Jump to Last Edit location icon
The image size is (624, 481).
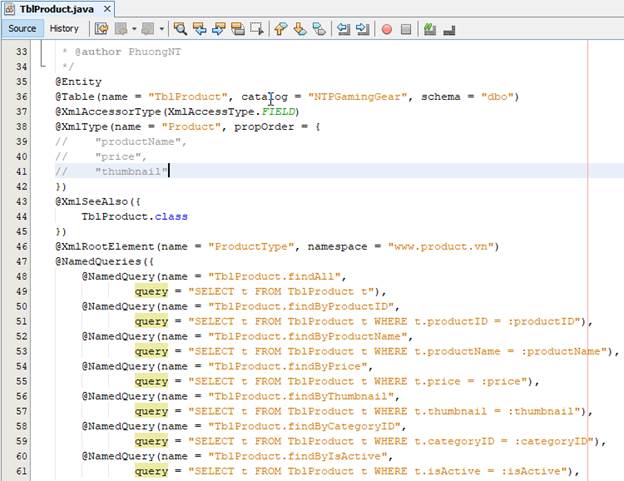pos(101,29)
